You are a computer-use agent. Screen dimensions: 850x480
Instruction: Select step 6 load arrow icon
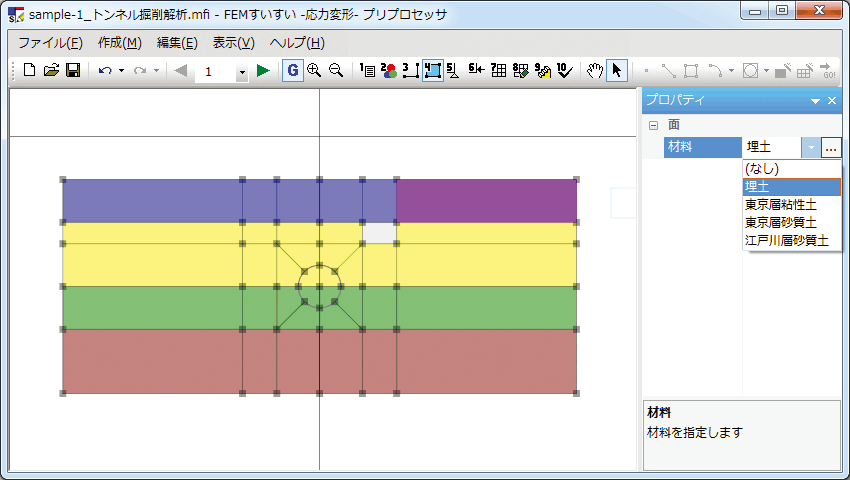476,71
